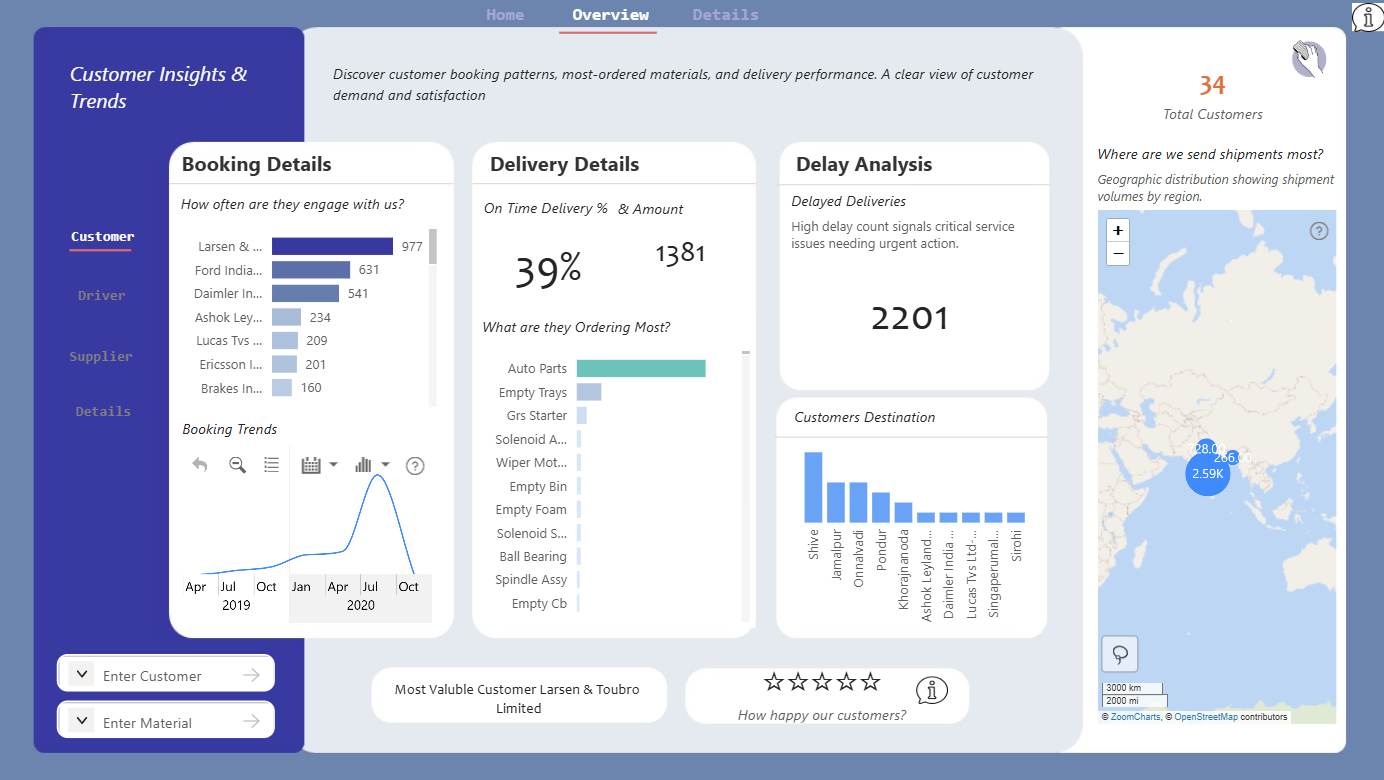Image resolution: width=1384 pixels, height=780 pixels.
Task: Zoom out the map with minus button
Action: point(1118,254)
